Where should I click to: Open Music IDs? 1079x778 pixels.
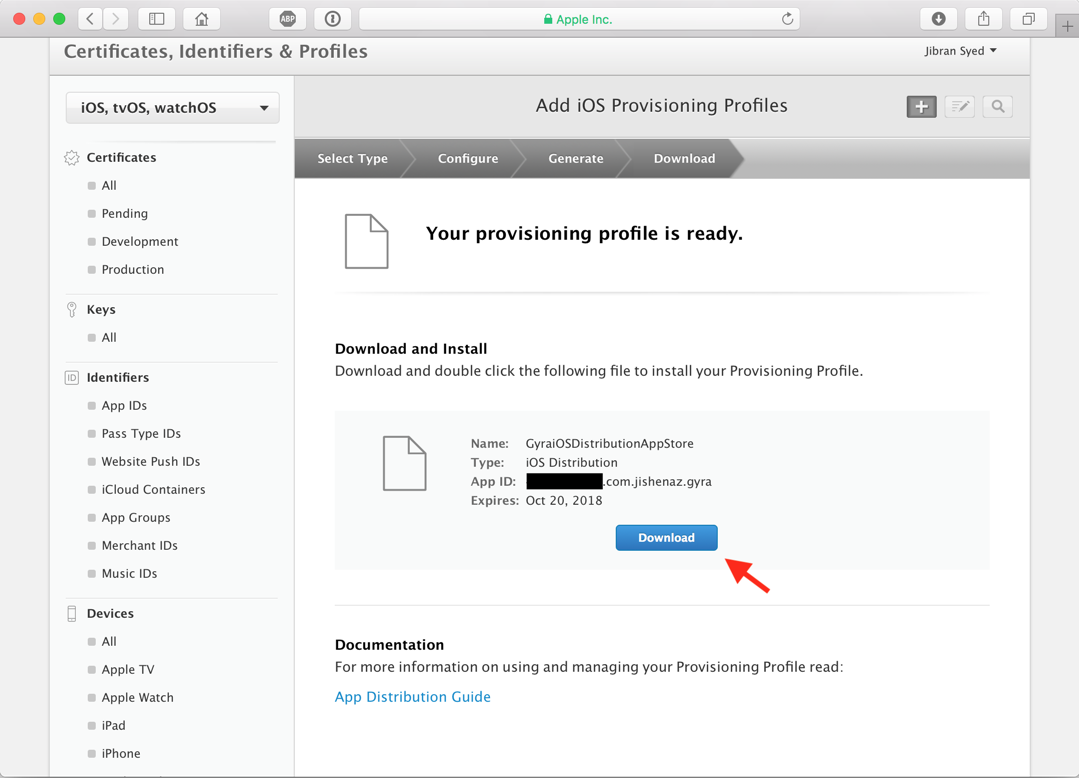(129, 574)
